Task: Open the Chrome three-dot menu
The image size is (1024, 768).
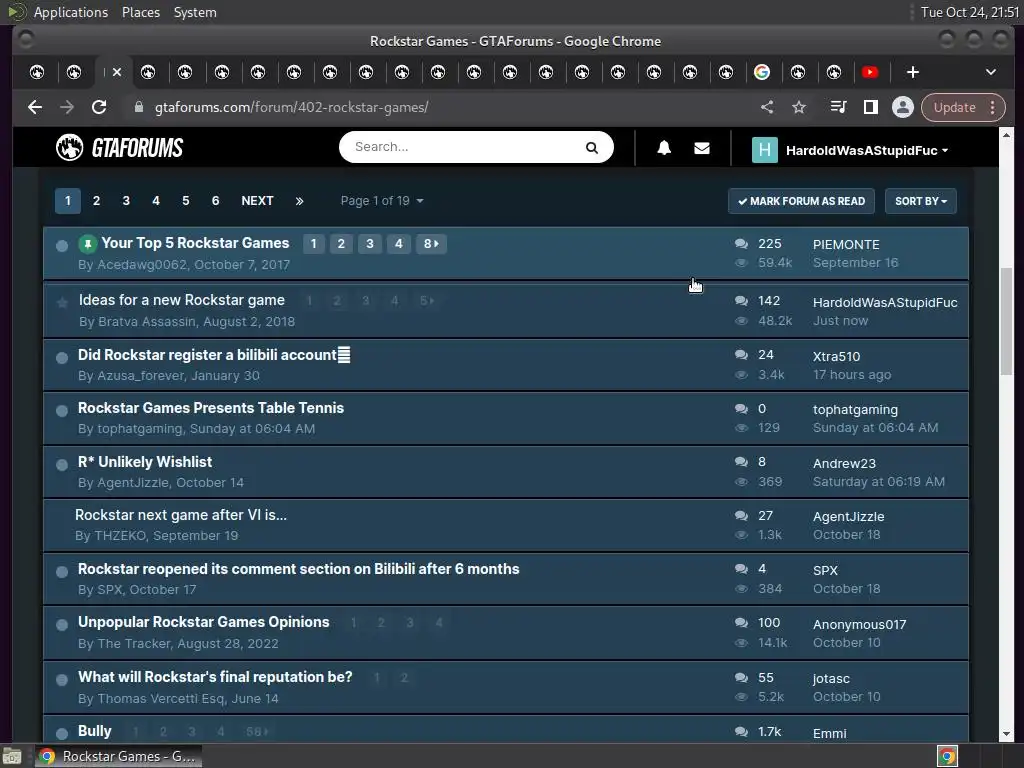Action: pyautogui.click(x=993, y=107)
